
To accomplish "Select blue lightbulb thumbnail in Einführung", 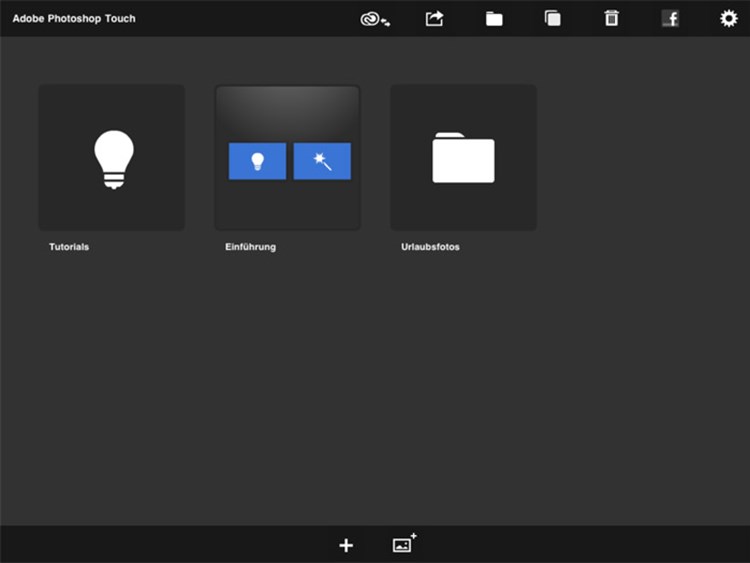I will pyautogui.click(x=257, y=161).
